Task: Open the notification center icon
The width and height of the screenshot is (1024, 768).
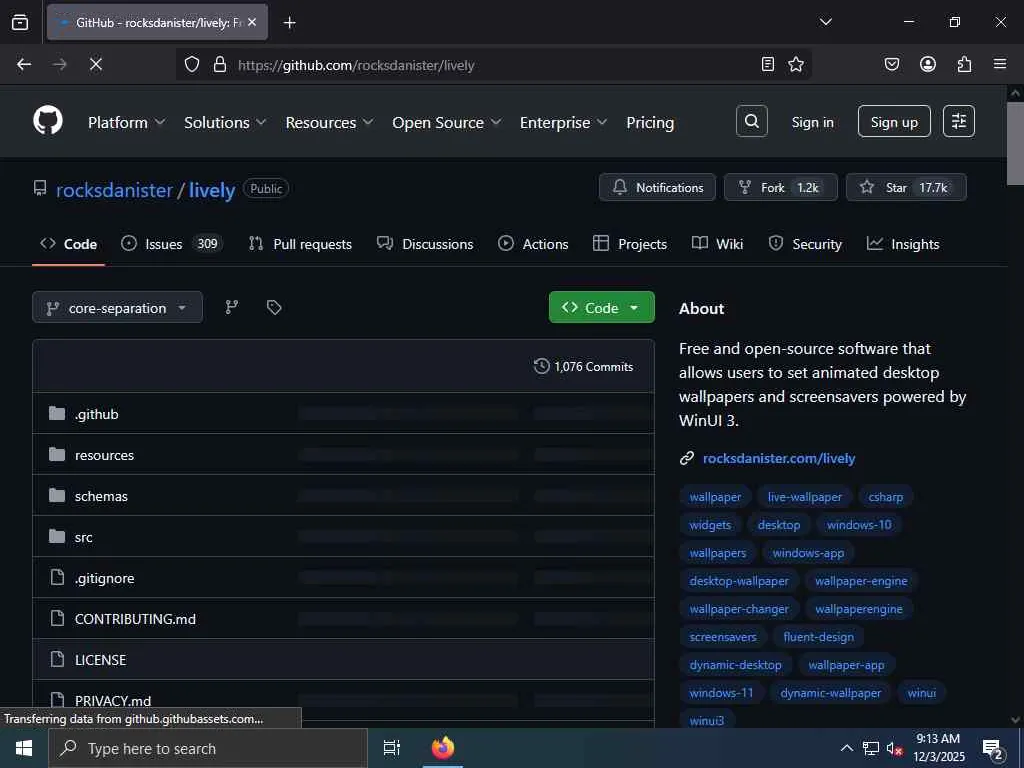Action: point(993,748)
